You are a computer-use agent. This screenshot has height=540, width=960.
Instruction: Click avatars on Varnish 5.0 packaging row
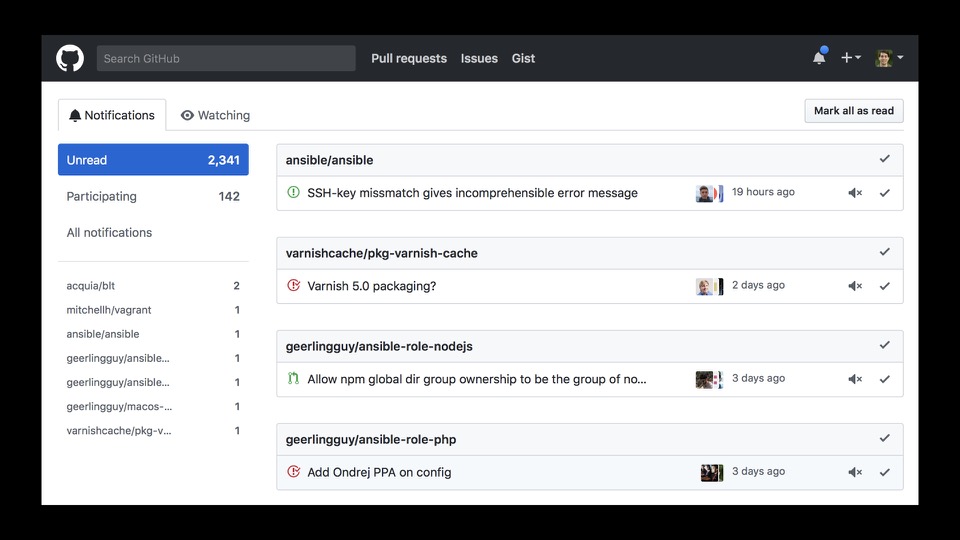710,286
